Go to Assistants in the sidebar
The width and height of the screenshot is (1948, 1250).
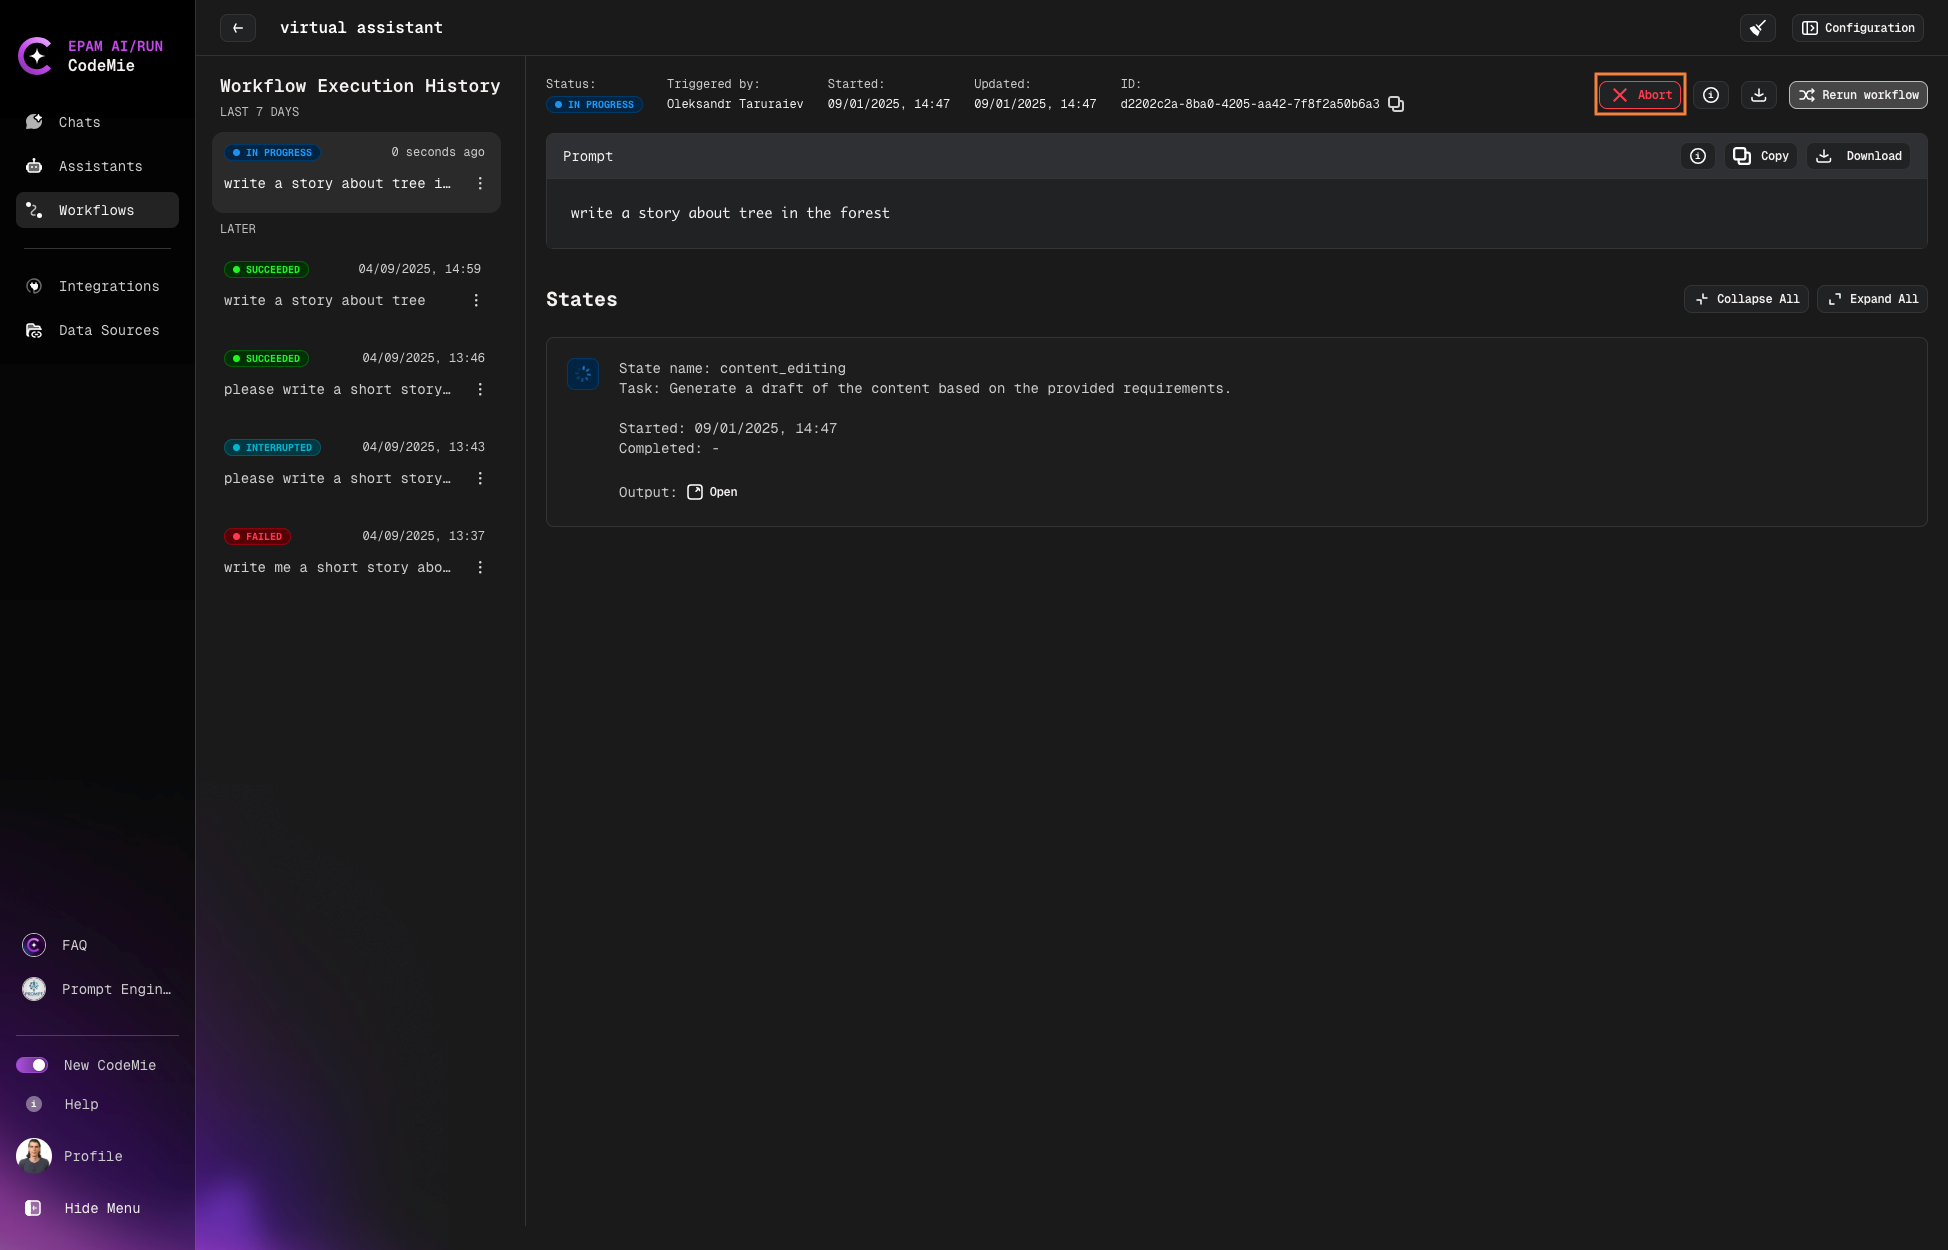(x=100, y=166)
